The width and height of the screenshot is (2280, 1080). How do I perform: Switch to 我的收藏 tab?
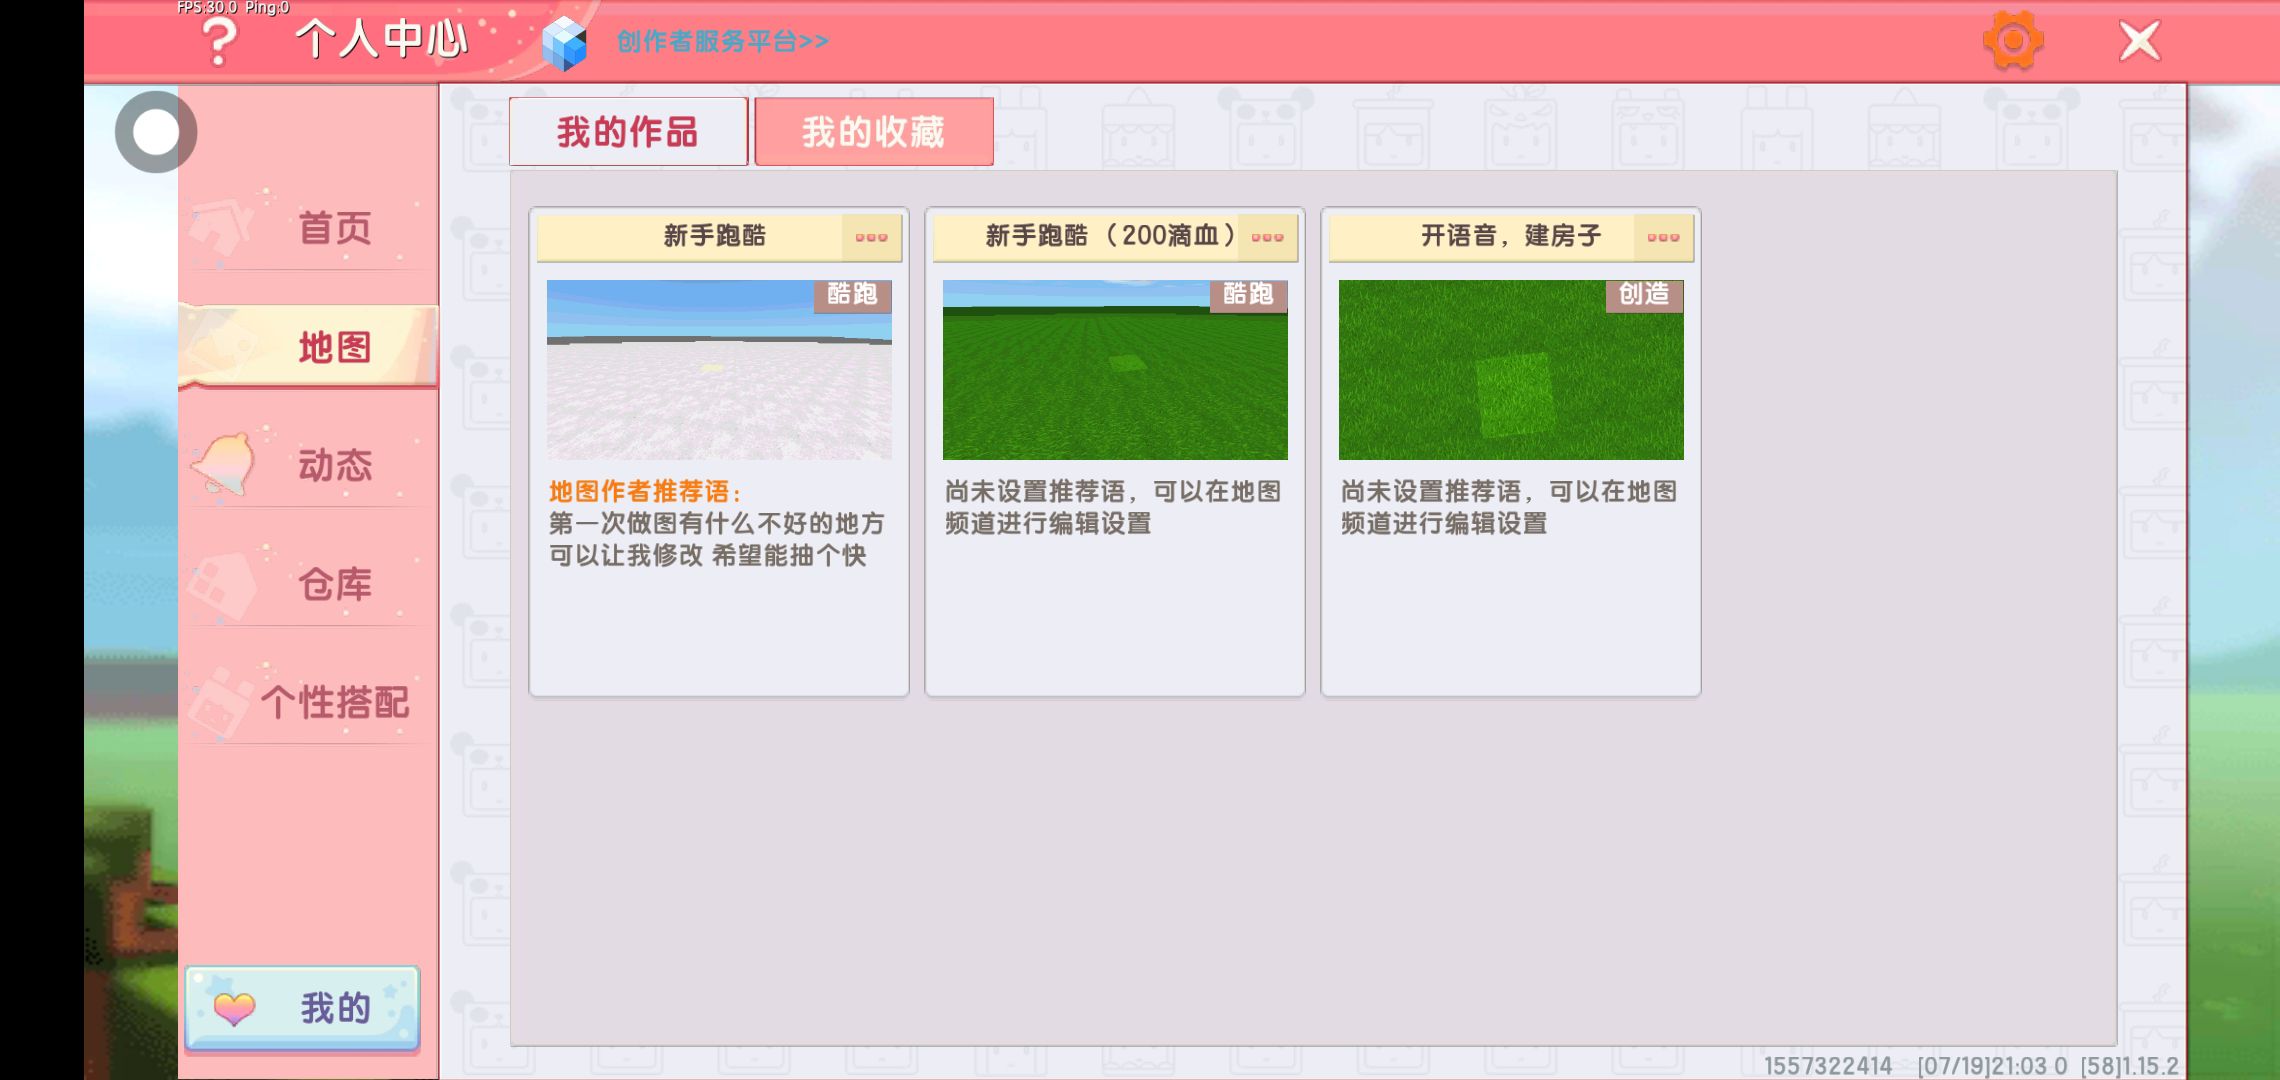[x=873, y=132]
